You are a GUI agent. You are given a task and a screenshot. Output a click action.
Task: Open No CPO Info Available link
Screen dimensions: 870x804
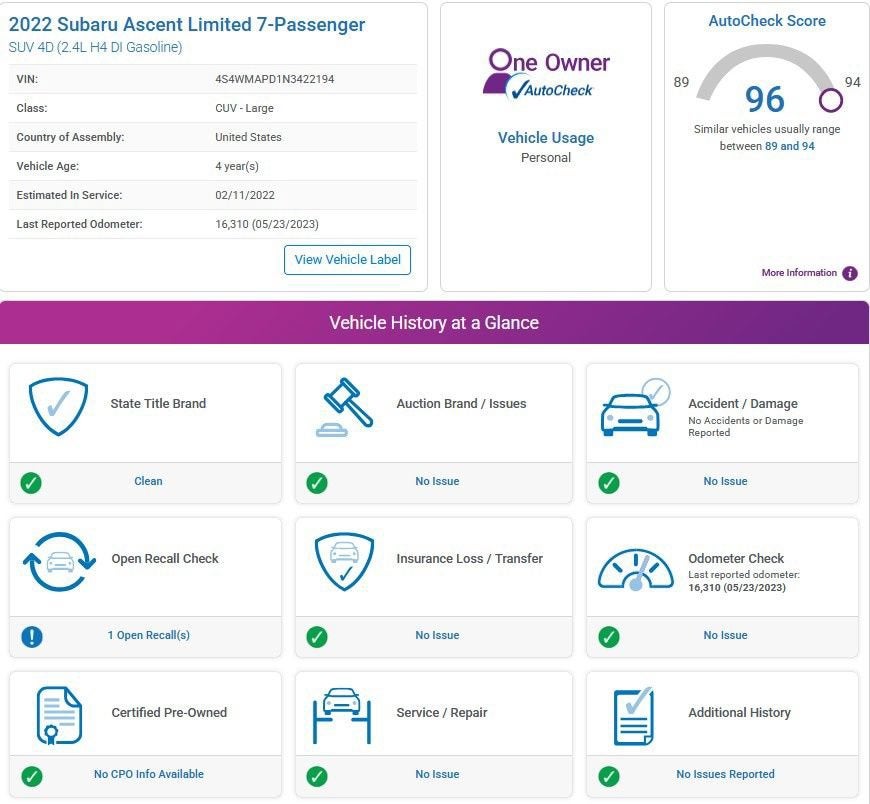pyautogui.click(x=149, y=774)
